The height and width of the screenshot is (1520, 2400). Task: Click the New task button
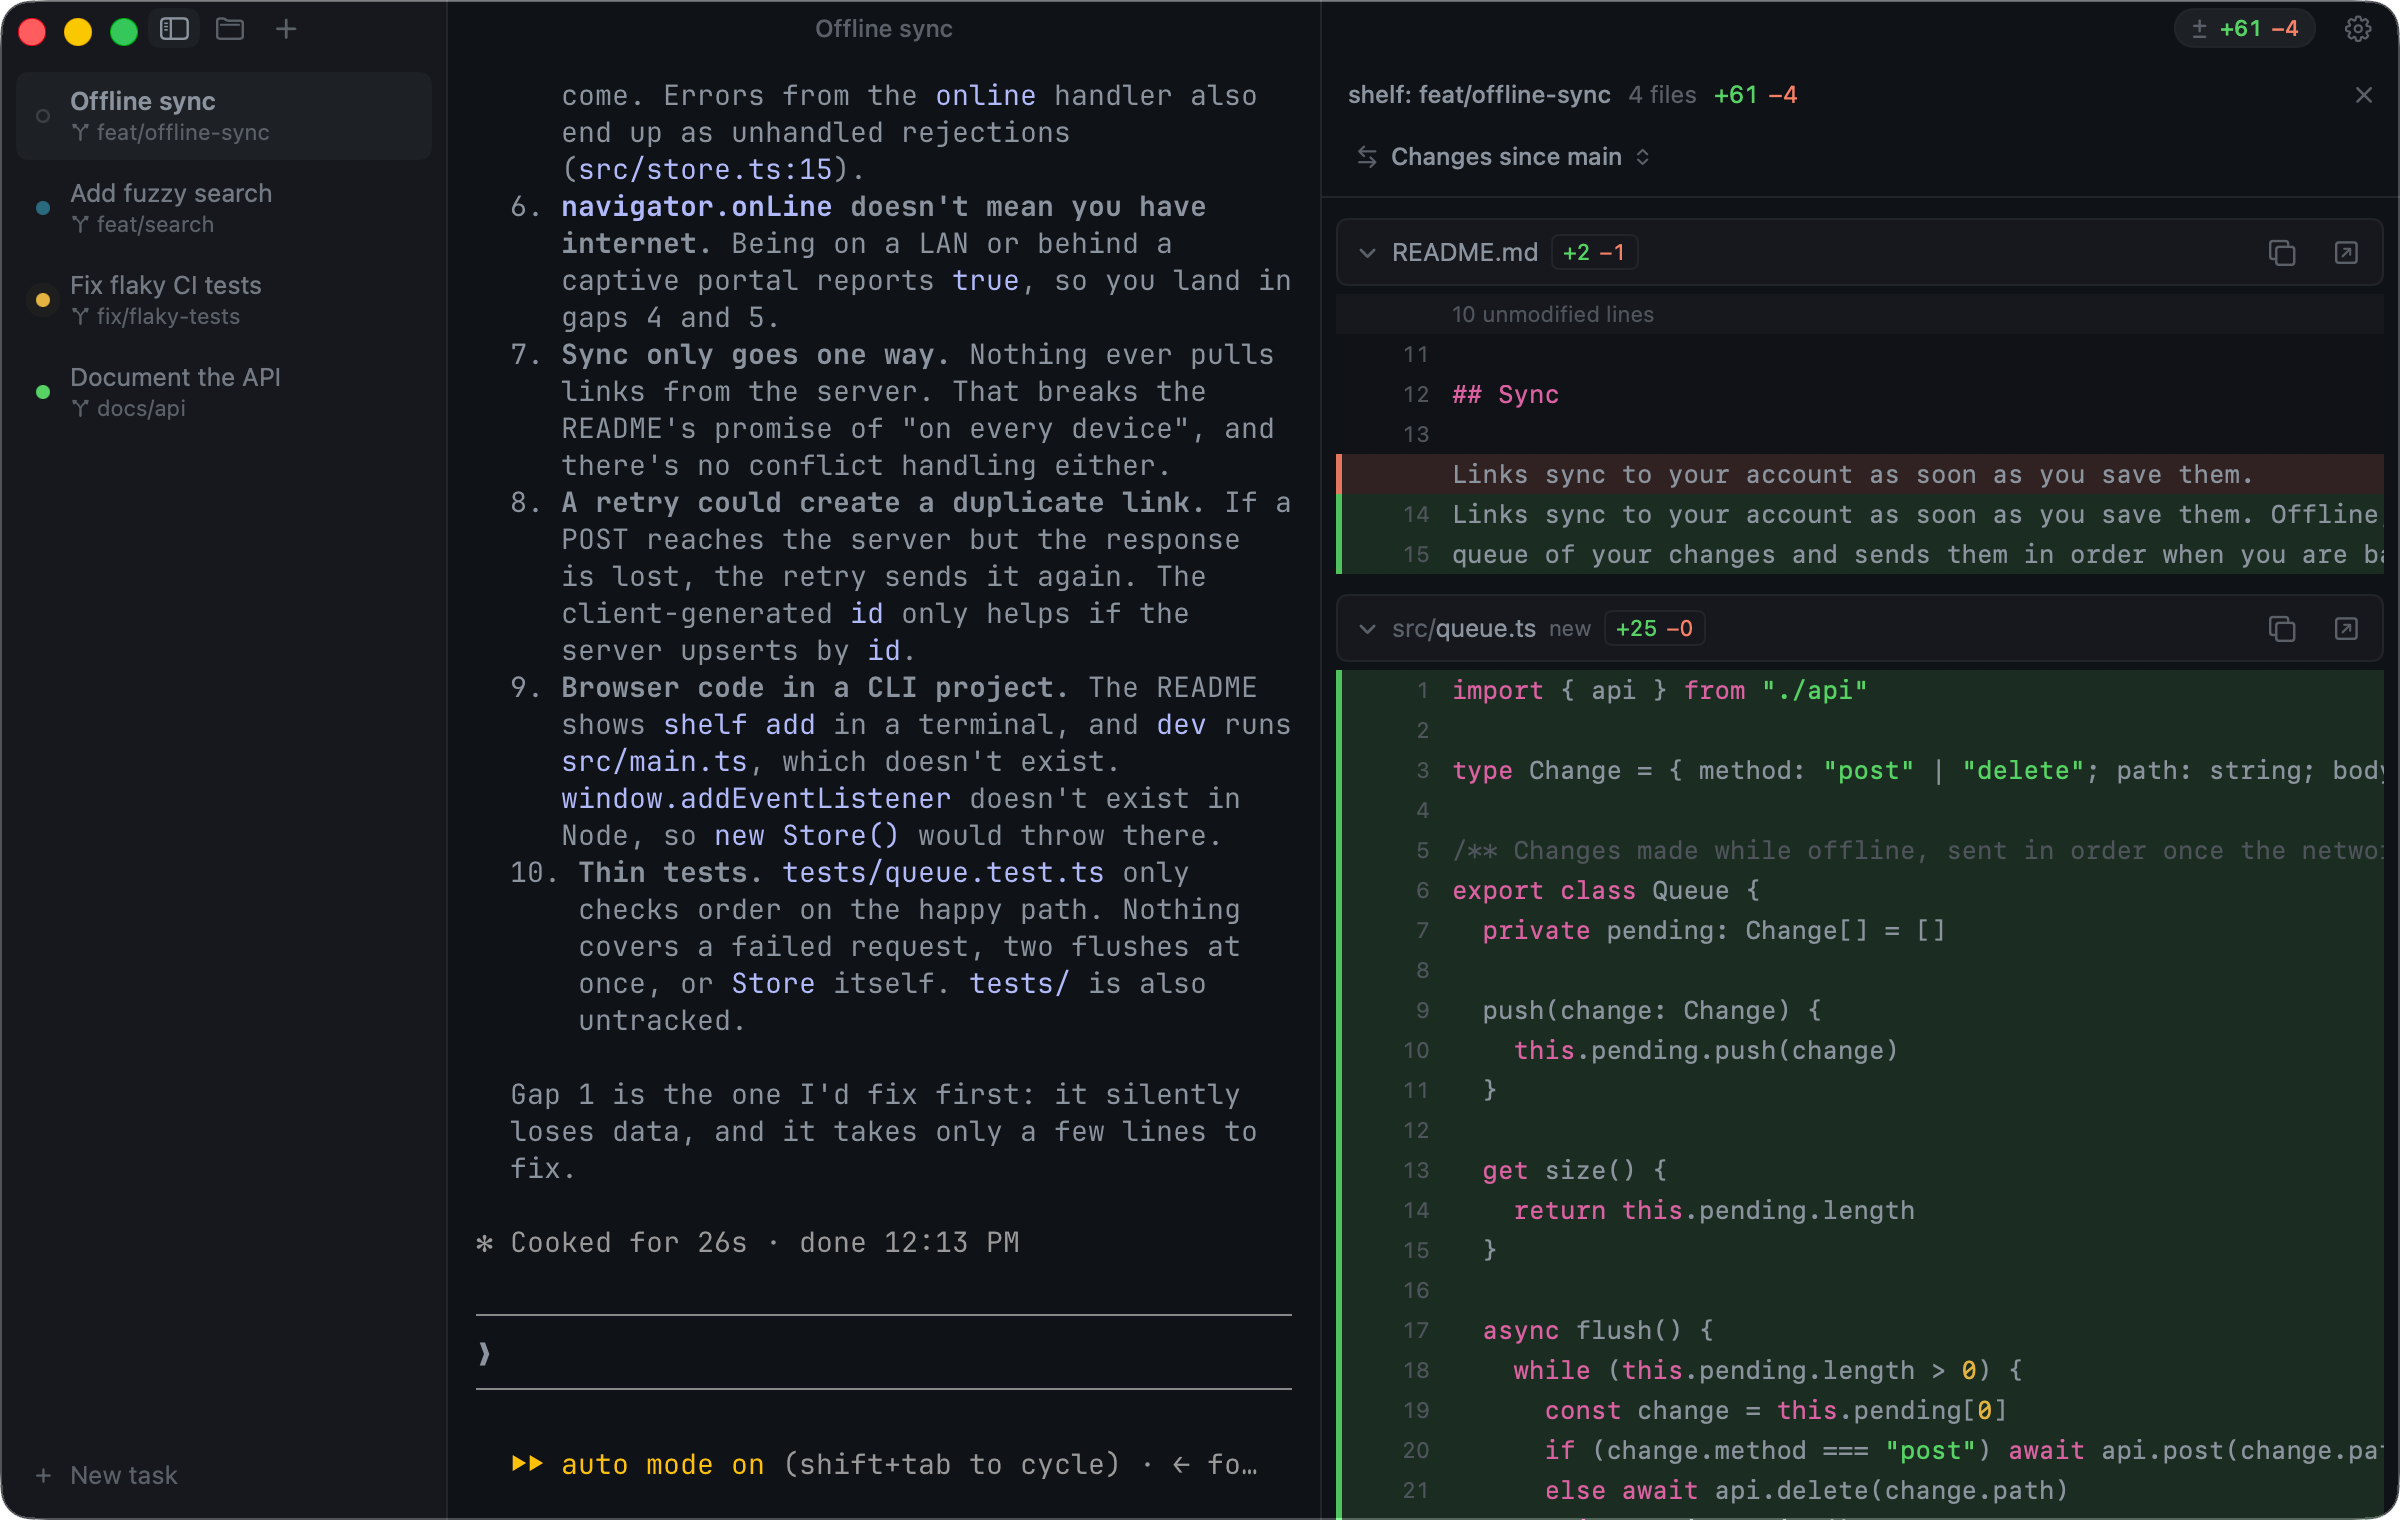pyautogui.click(x=106, y=1475)
